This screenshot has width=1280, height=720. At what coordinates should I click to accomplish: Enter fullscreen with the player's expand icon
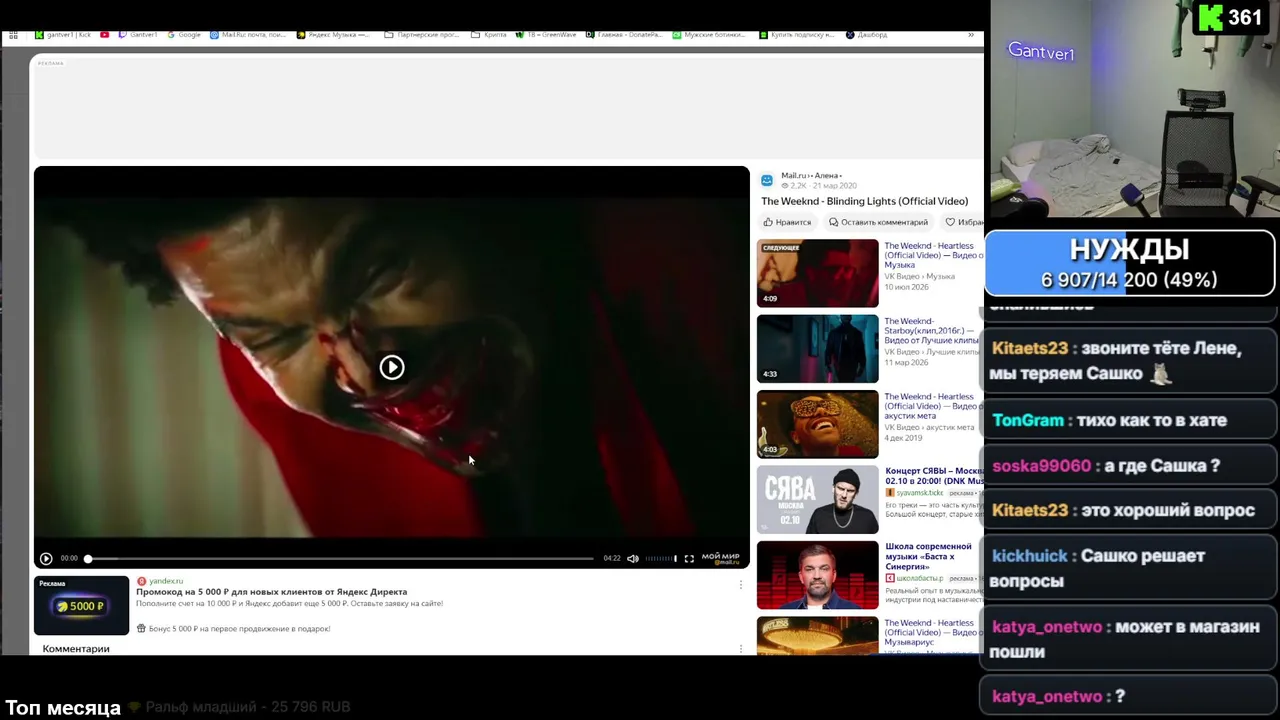(x=689, y=558)
